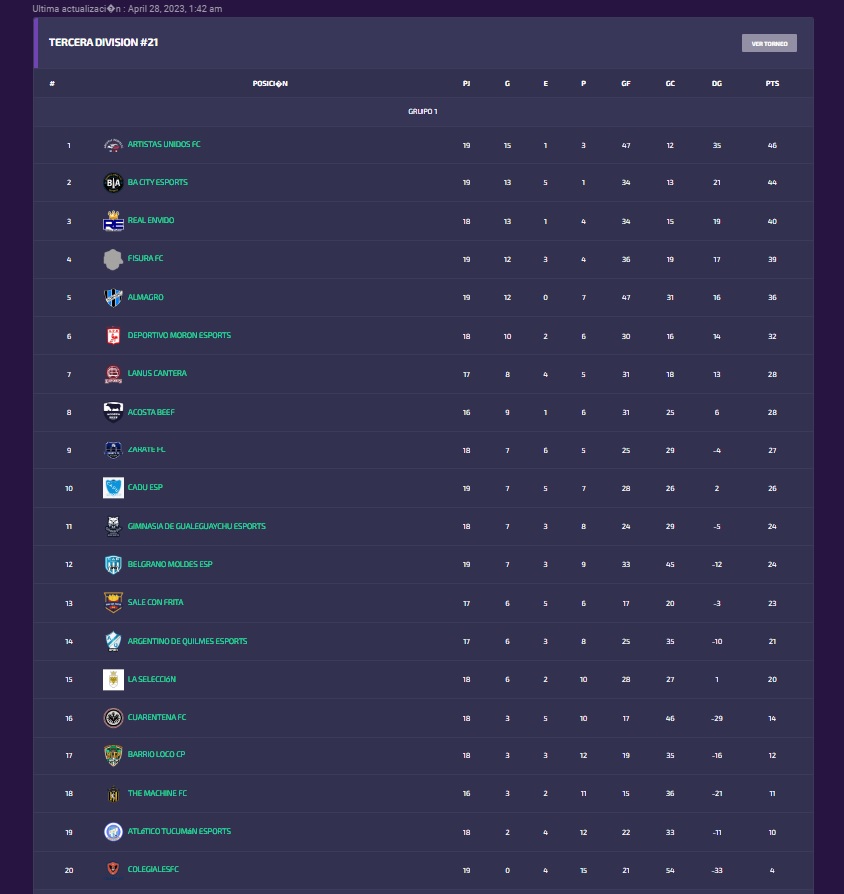Click the GF column header

tap(626, 83)
